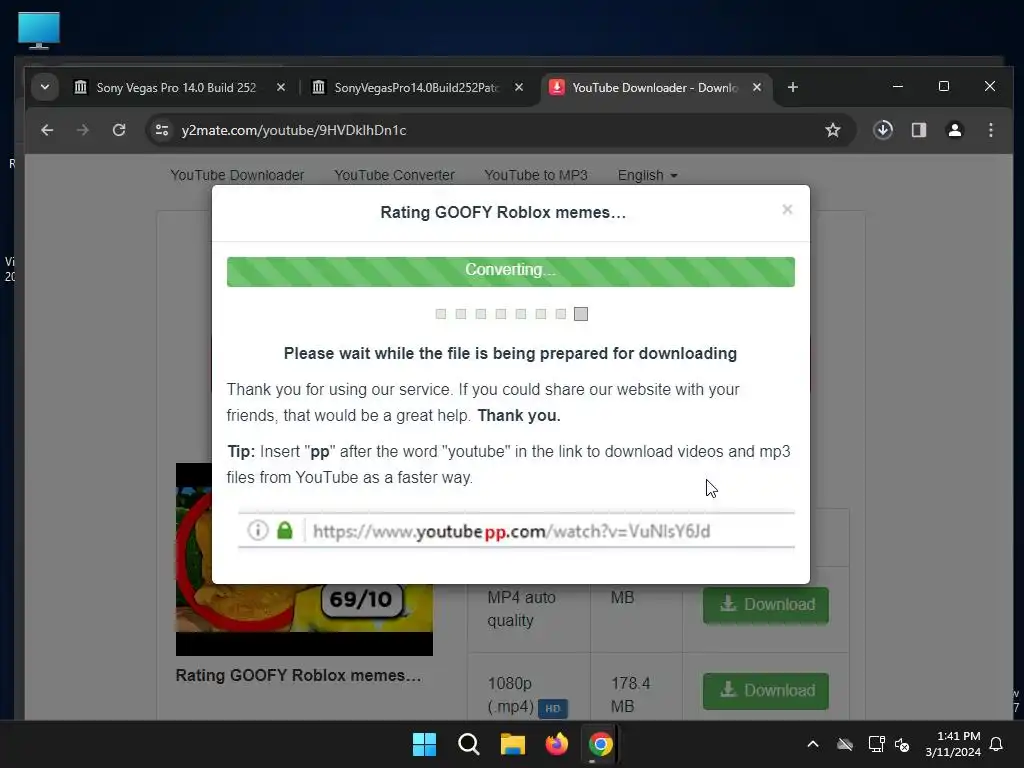Close the SonyVegasPro14.0Build252Patch tab
Viewport: 1024px width, 768px height.
[519, 87]
